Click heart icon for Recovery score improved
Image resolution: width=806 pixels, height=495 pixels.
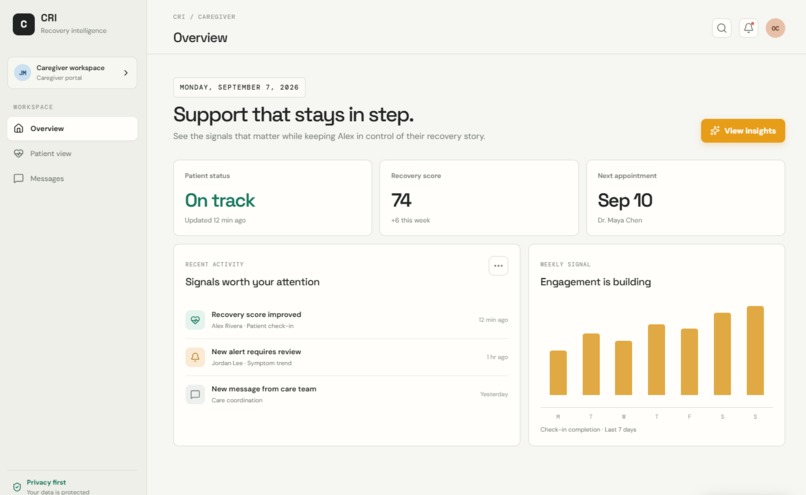click(195, 320)
